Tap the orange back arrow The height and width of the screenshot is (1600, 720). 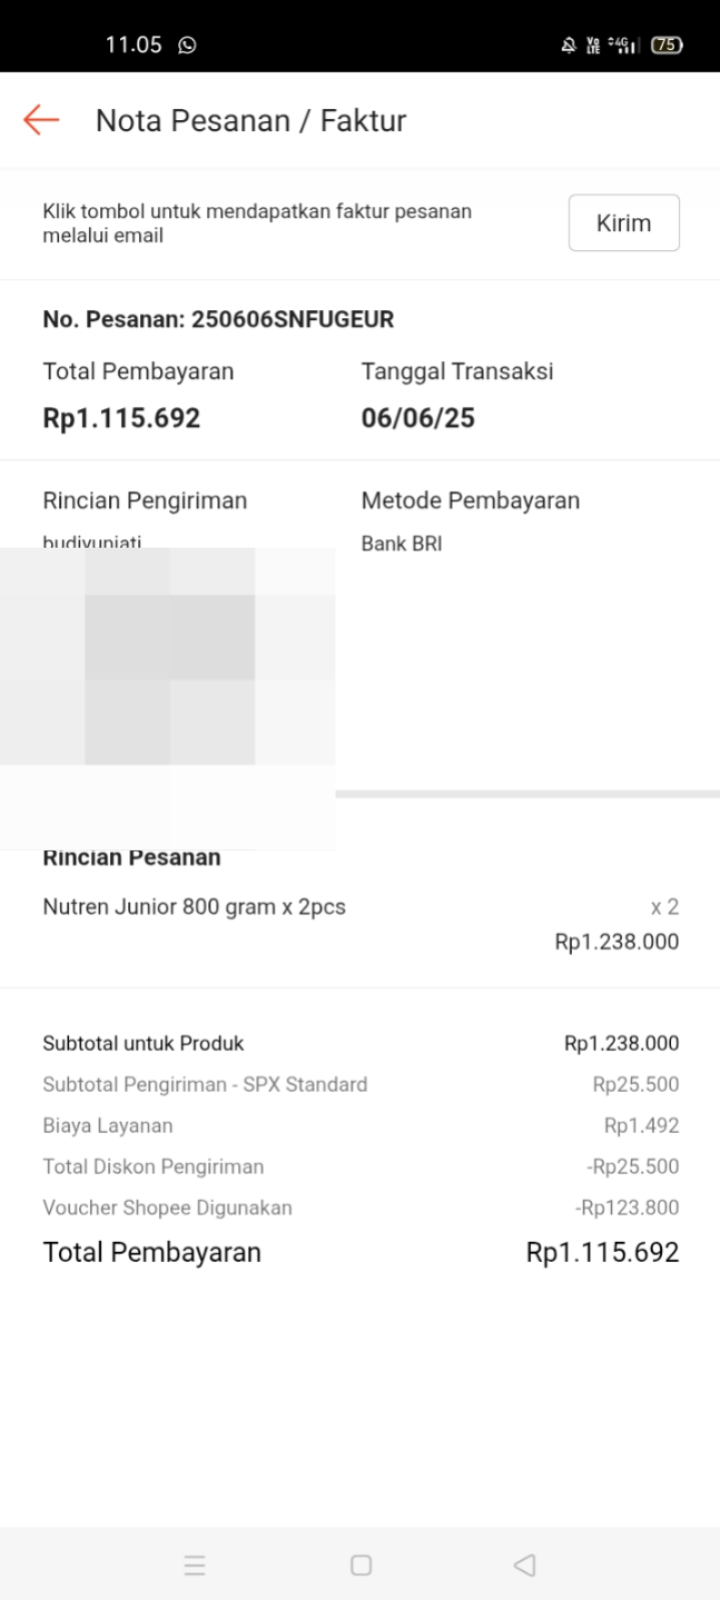41,120
